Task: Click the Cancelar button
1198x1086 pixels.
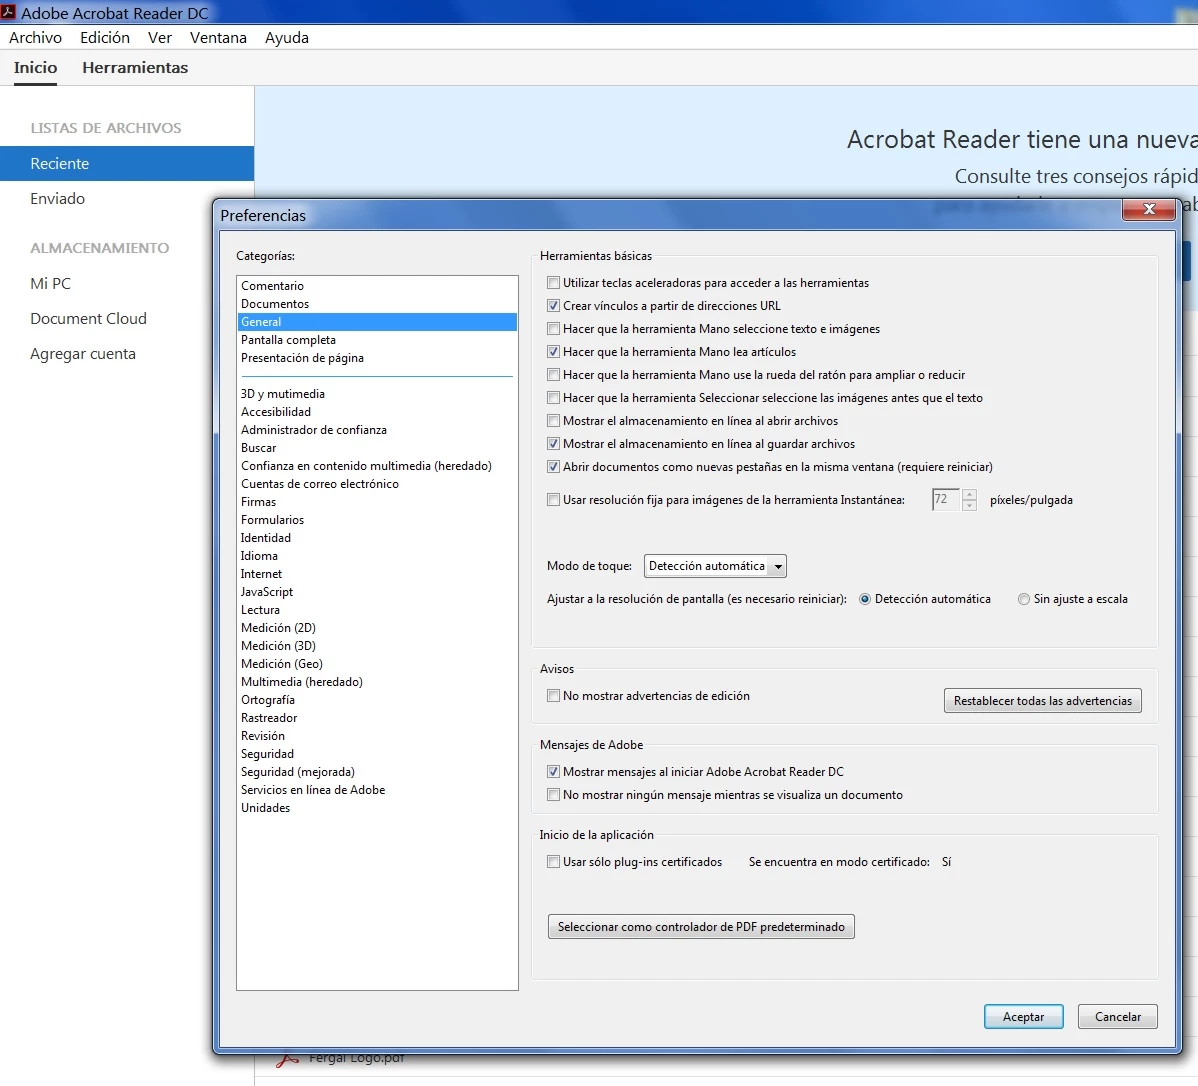Action: pyautogui.click(x=1117, y=1017)
